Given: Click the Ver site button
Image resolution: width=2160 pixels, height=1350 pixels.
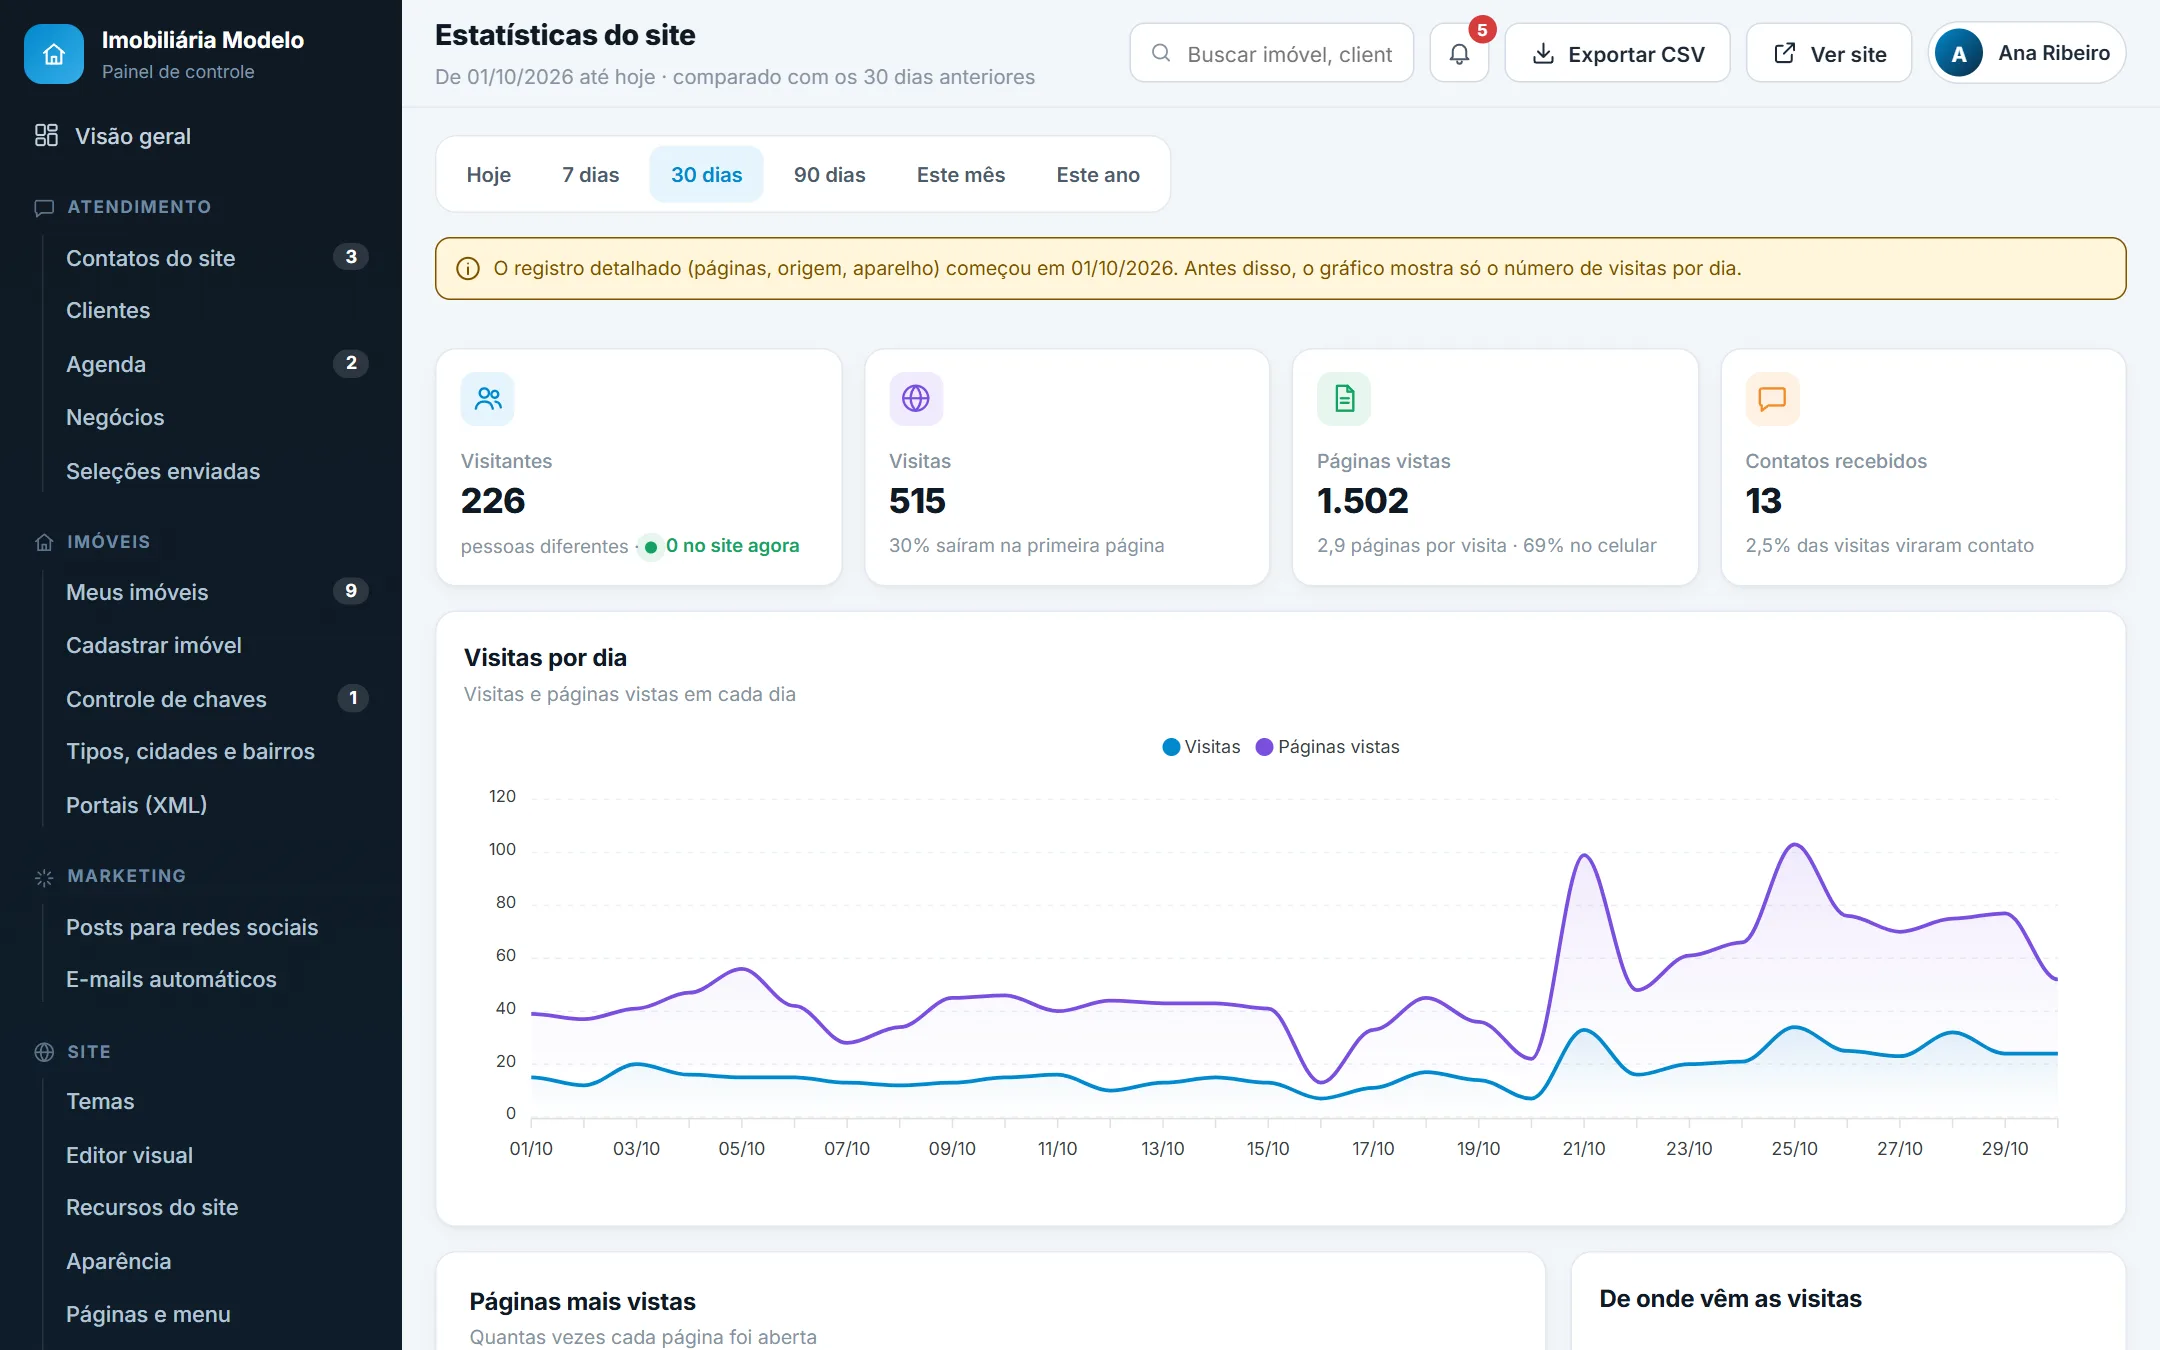Looking at the screenshot, I should (1829, 53).
